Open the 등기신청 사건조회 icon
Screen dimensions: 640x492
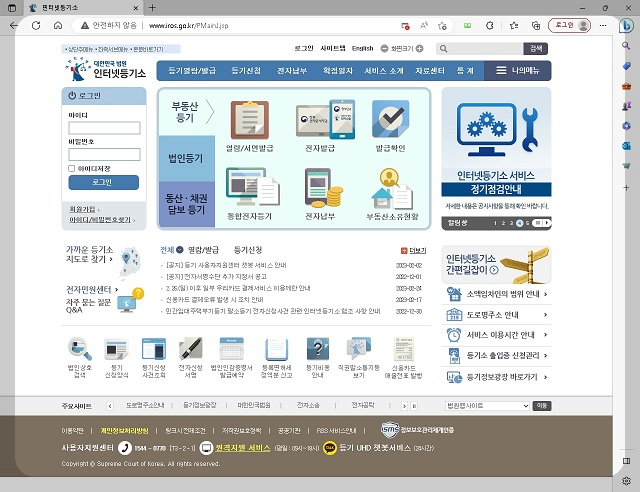(x=153, y=349)
